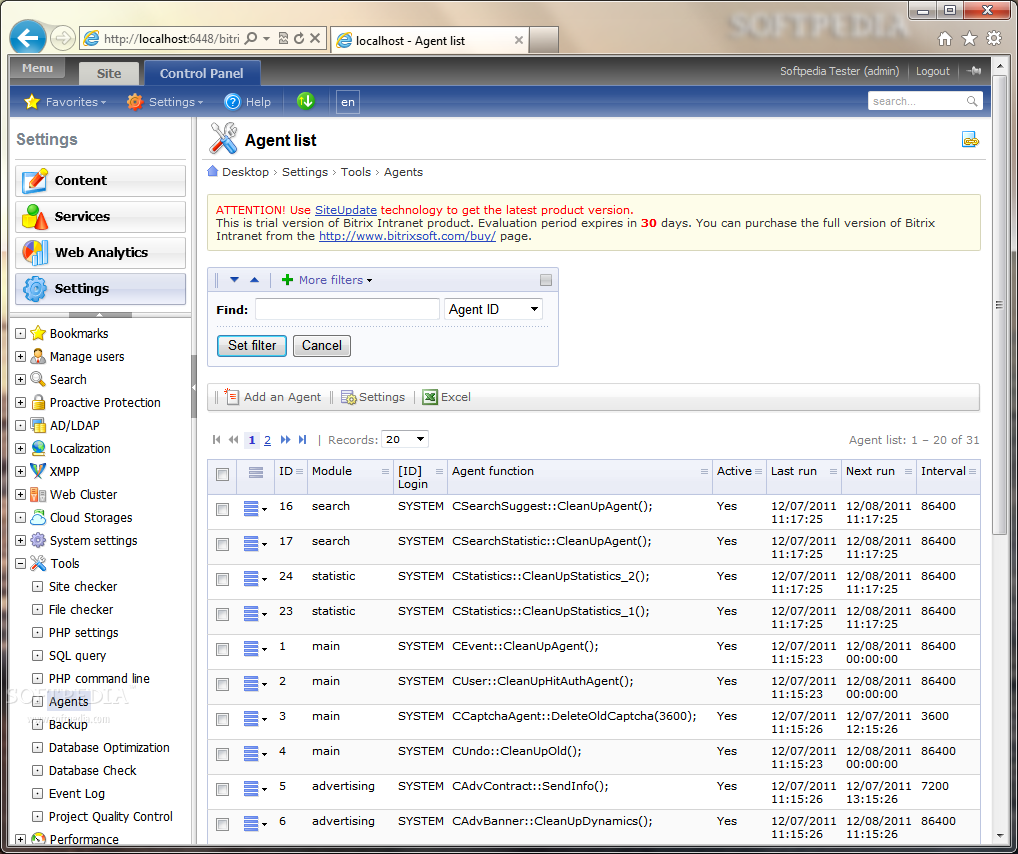Open the Content section in sidebar

pos(100,181)
